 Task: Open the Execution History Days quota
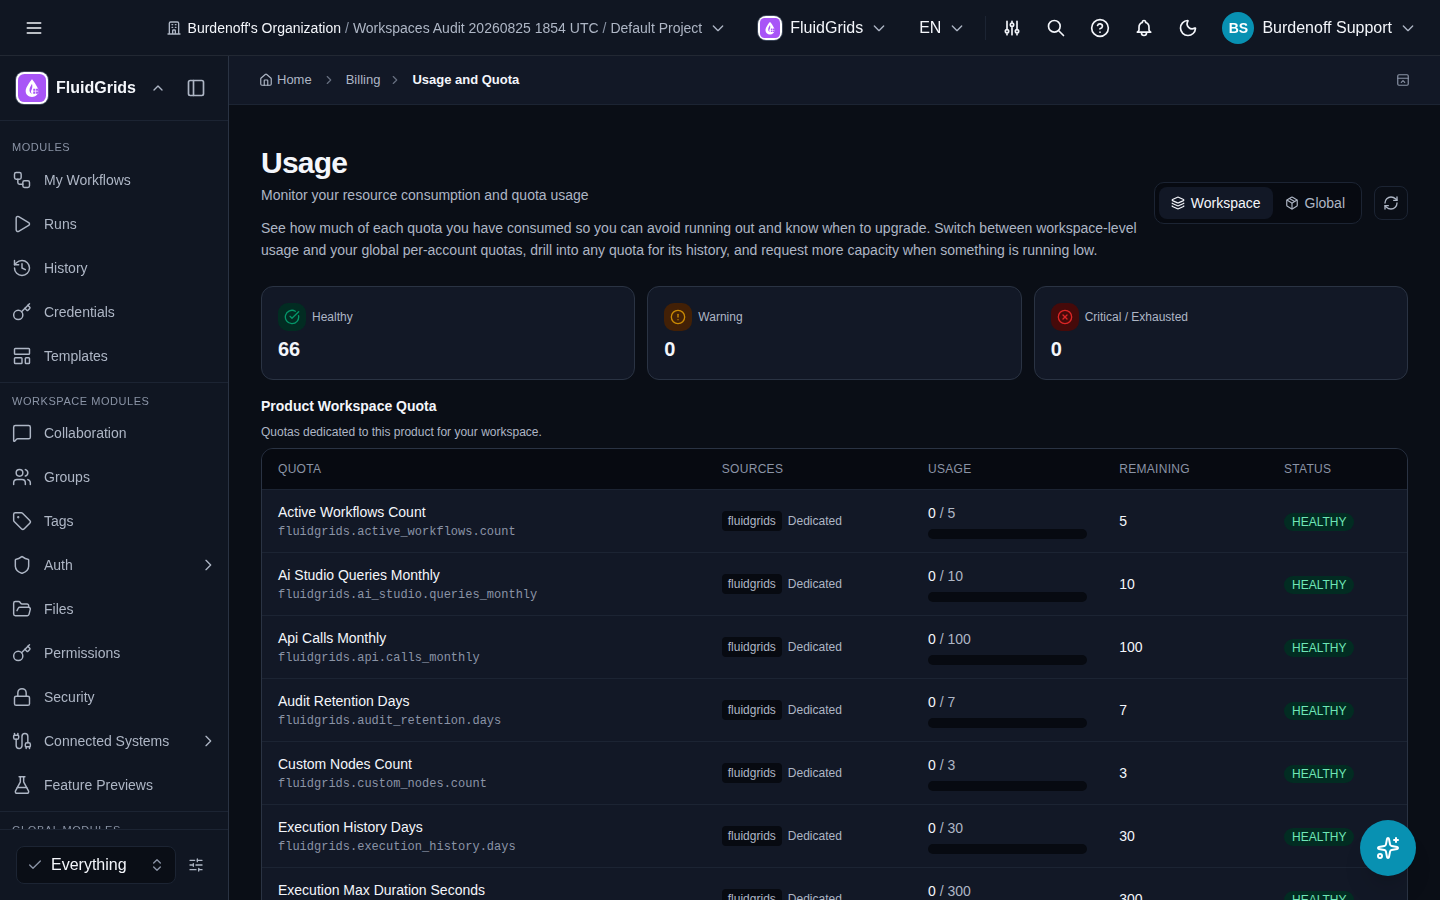(834, 836)
